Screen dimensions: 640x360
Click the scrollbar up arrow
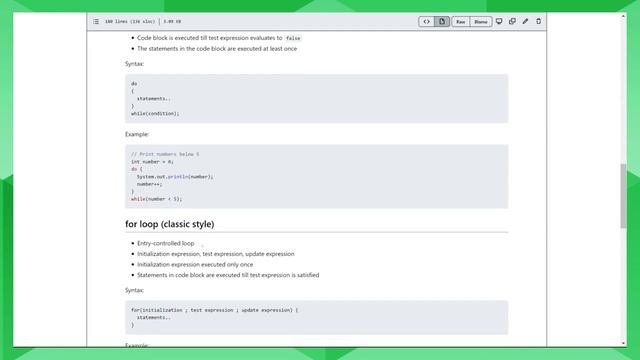623,16
